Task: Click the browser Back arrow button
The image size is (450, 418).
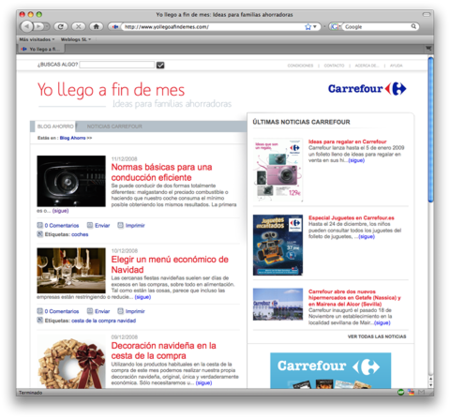Action: click(x=27, y=26)
